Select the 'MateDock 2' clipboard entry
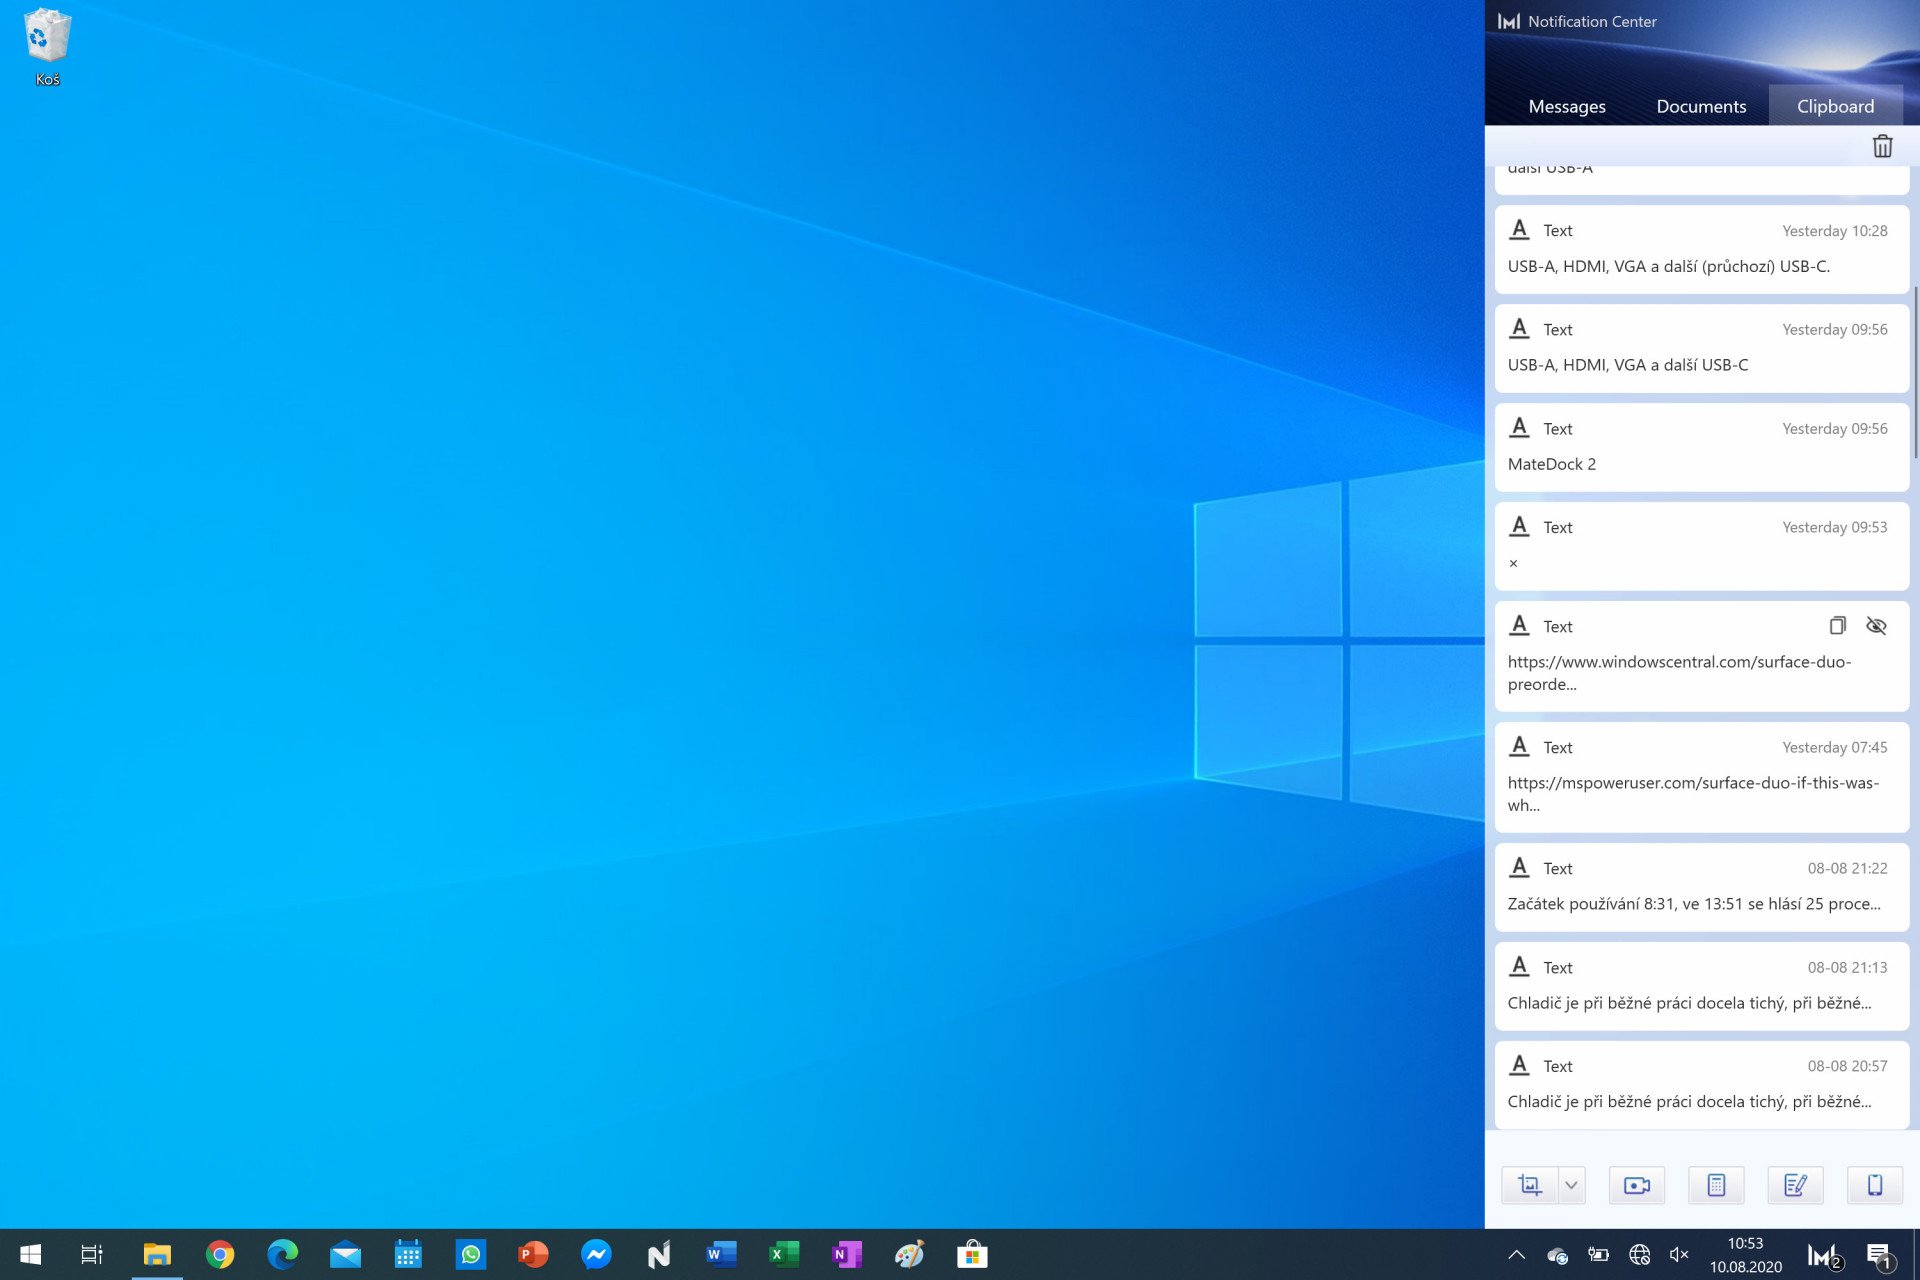The width and height of the screenshot is (1920, 1280). pos(1702,447)
